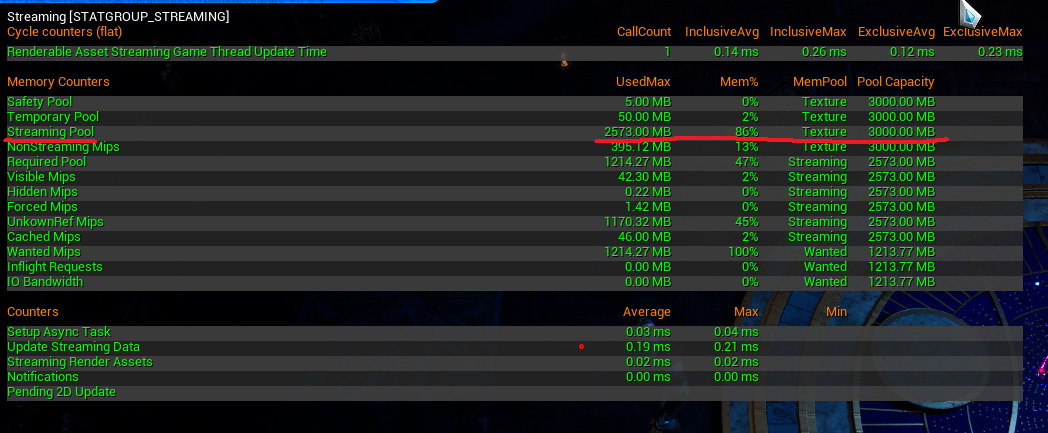Click the 0.14 ms InclusiveAvg value
The image size is (1048, 433).
(x=736, y=51)
